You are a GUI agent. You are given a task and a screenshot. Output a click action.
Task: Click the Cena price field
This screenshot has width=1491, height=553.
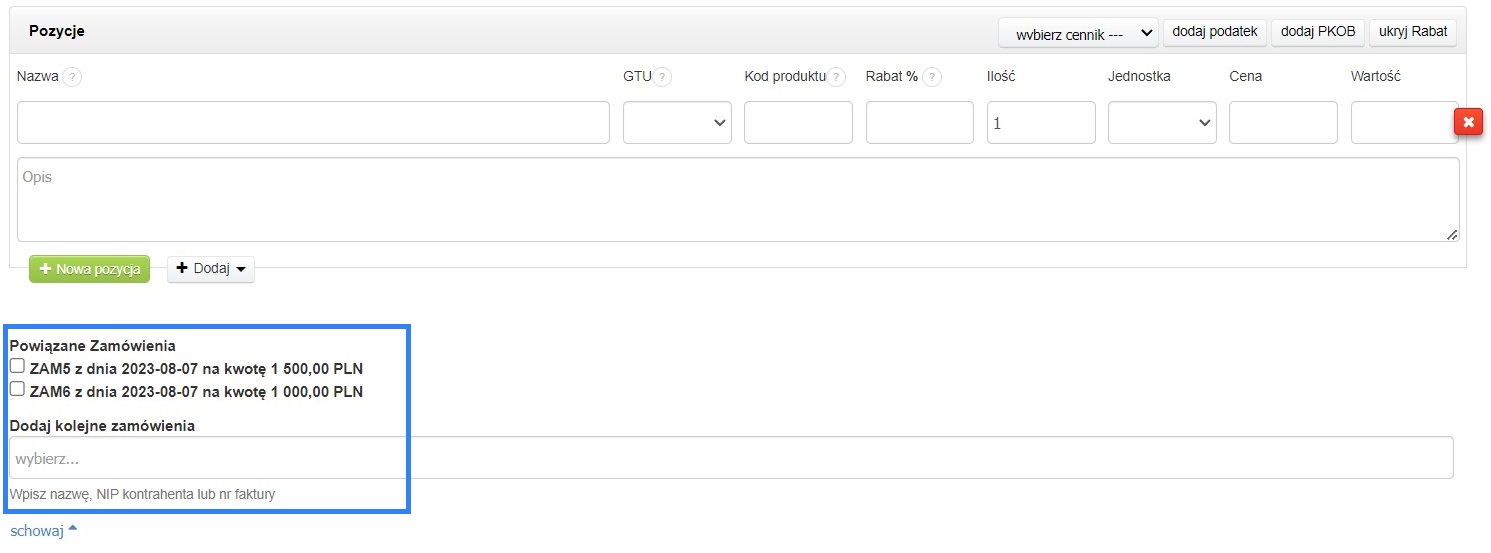click(x=1283, y=122)
